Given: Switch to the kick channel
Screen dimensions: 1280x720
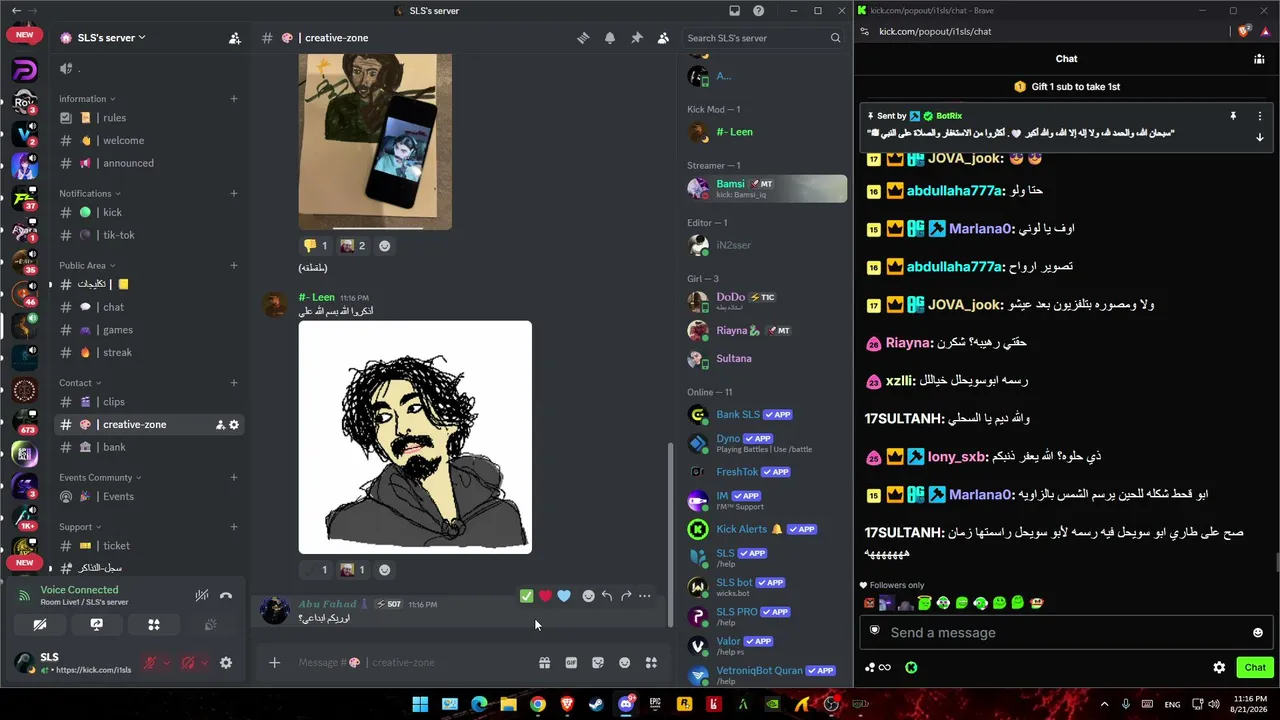Looking at the screenshot, I should (x=149, y=212).
